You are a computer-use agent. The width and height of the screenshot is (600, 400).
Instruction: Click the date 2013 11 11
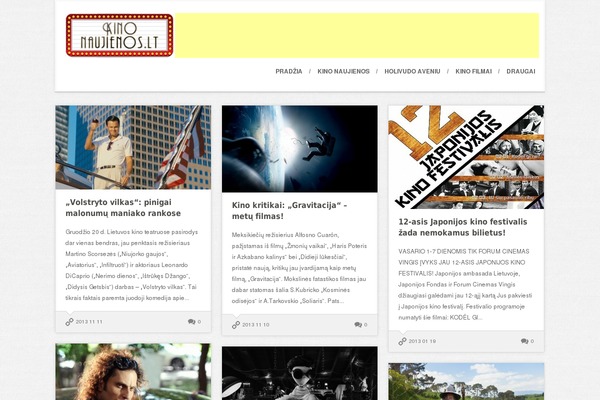click(x=89, y=322)
